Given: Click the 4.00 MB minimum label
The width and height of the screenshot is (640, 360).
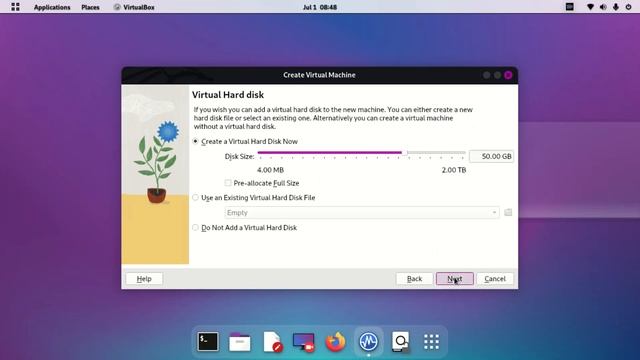Looking at the screenshot, I should [x=270, y=170].
